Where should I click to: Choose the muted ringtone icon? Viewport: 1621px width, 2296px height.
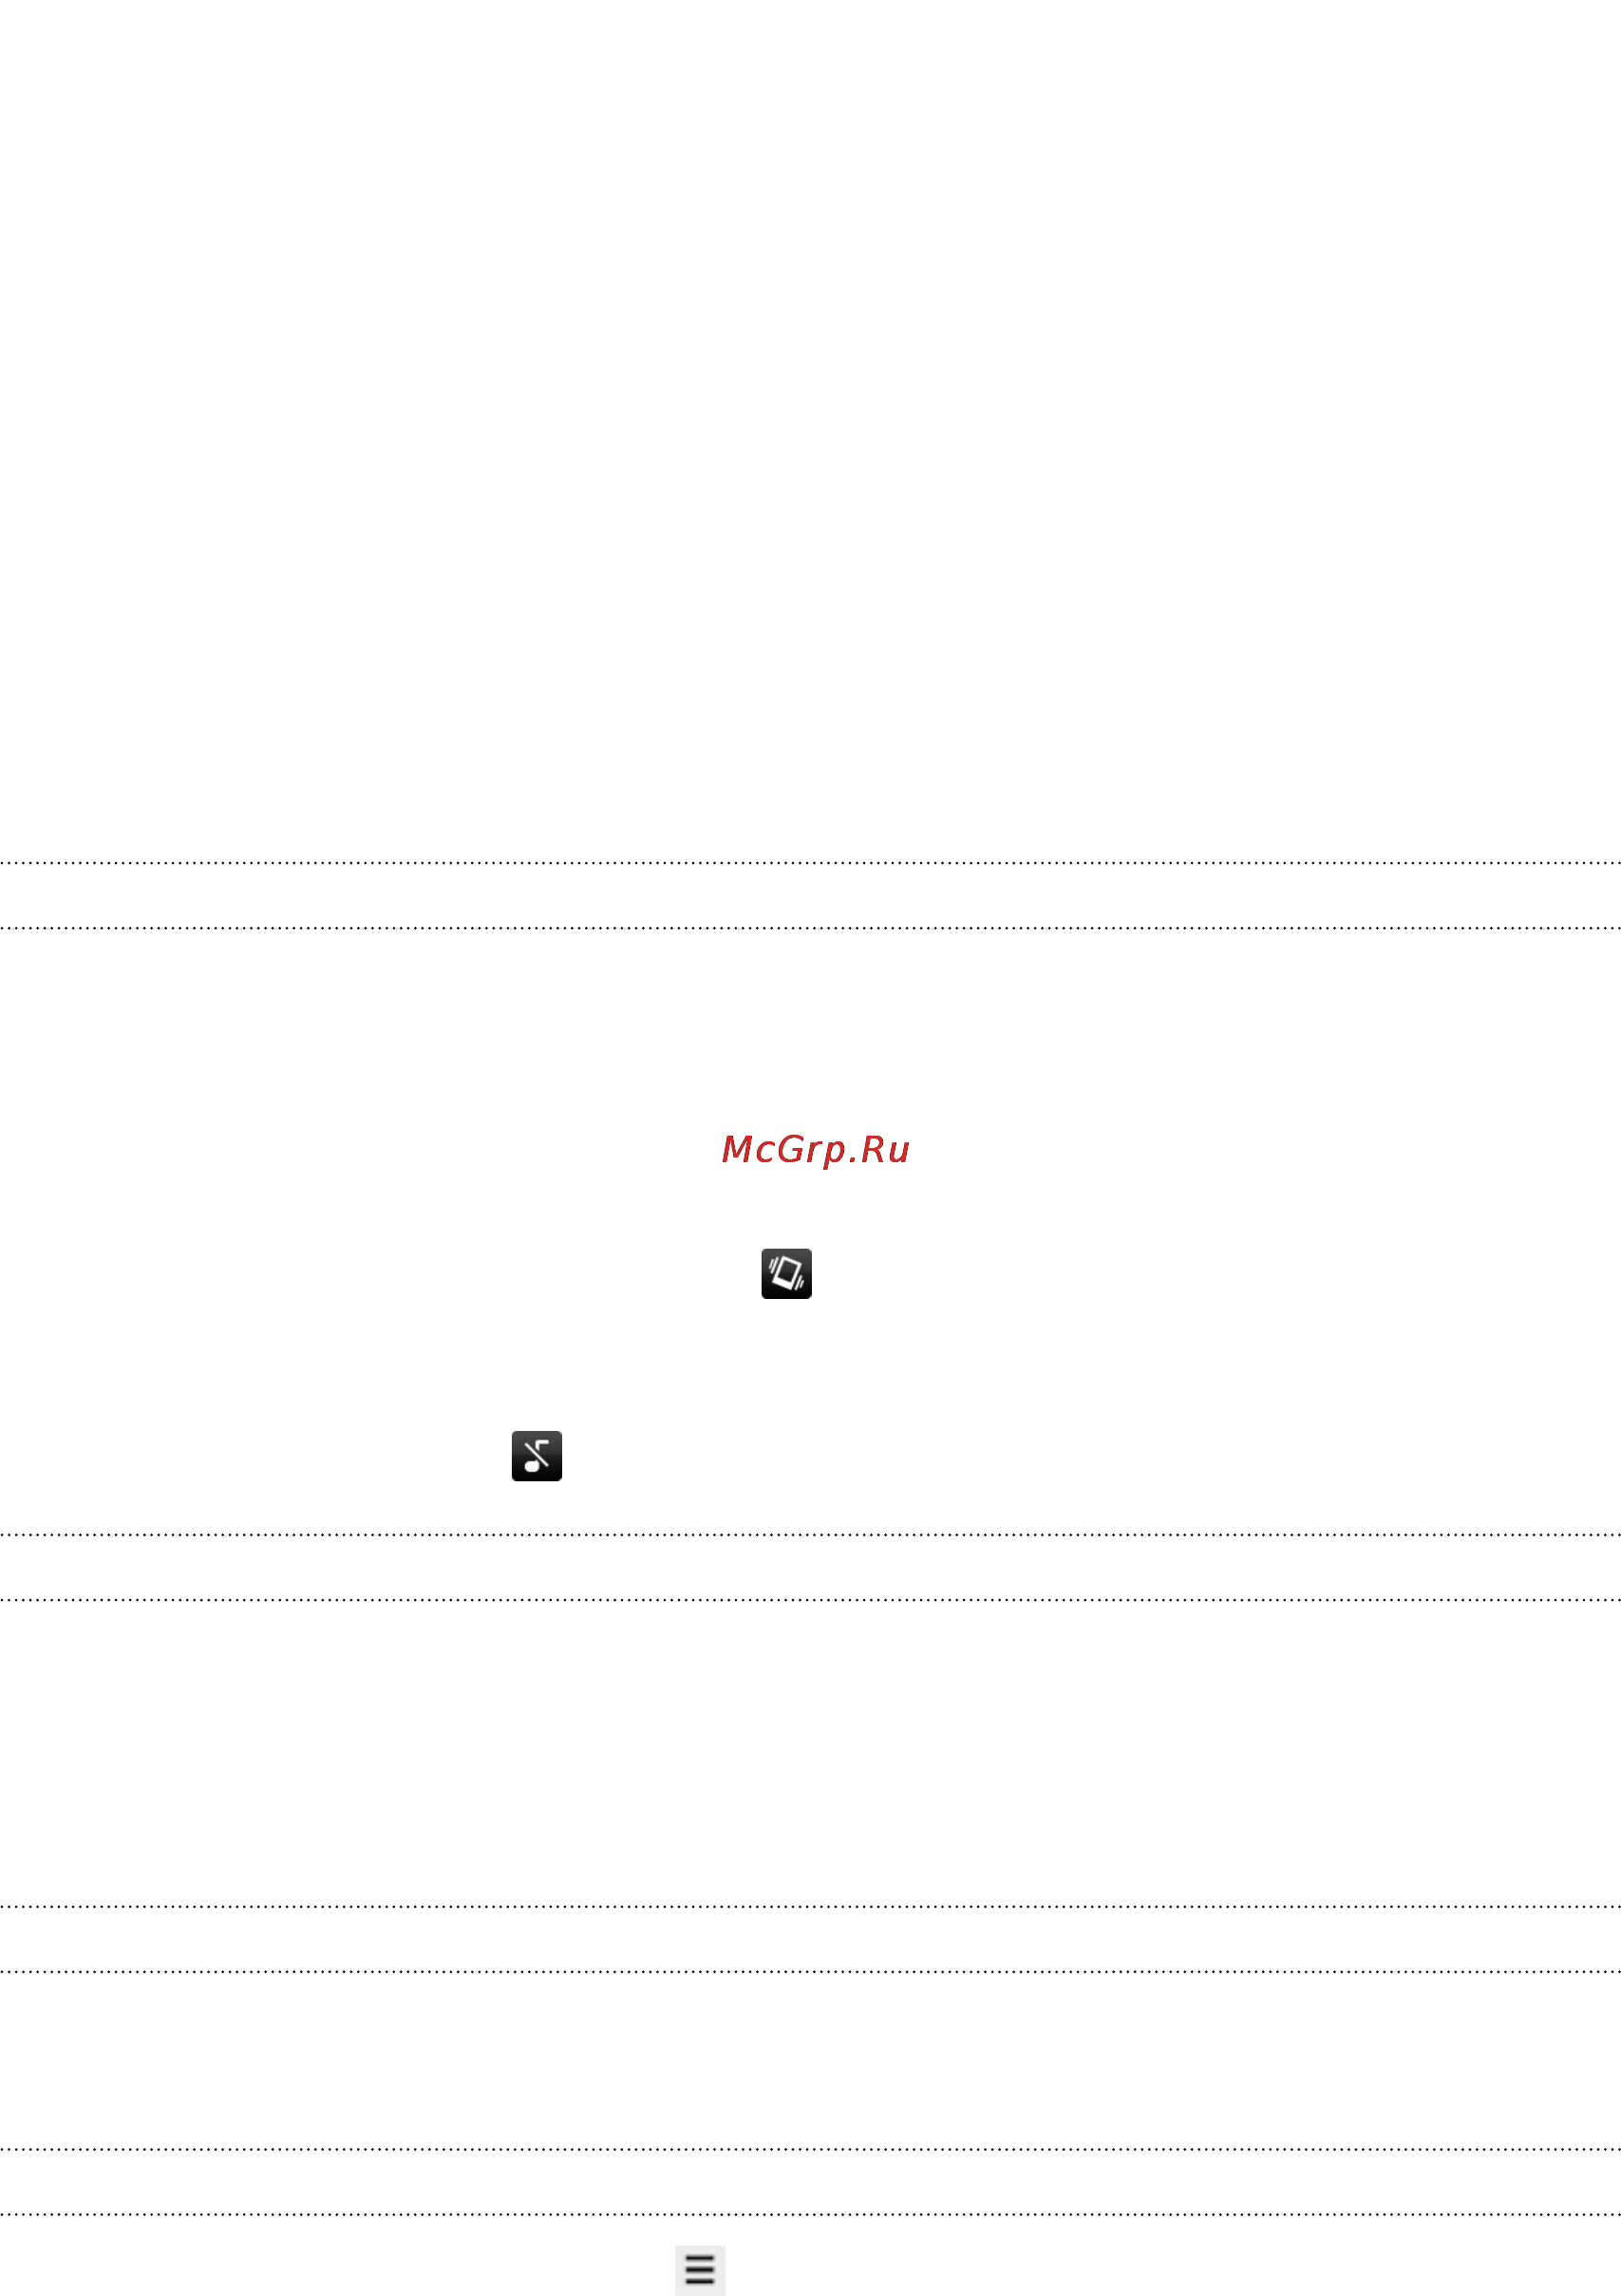(x=537, y=1455)
